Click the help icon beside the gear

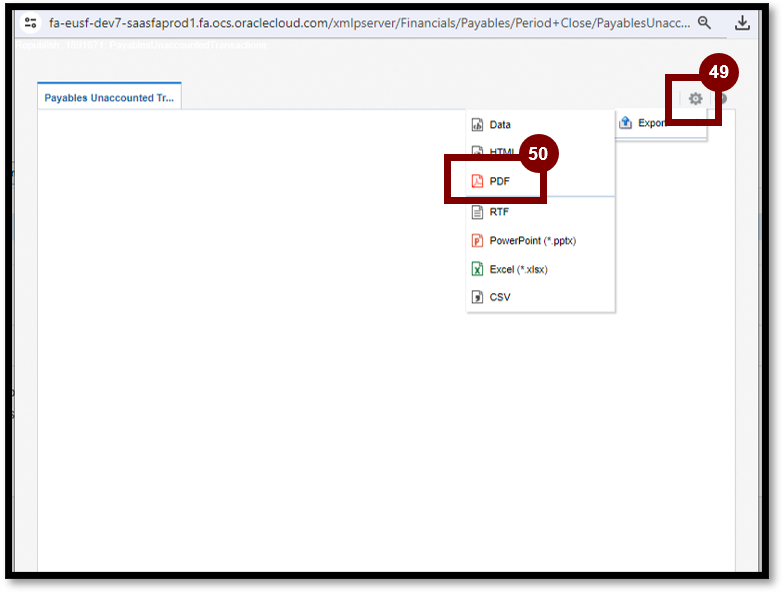pyautogui.click(x=720, y=99)
